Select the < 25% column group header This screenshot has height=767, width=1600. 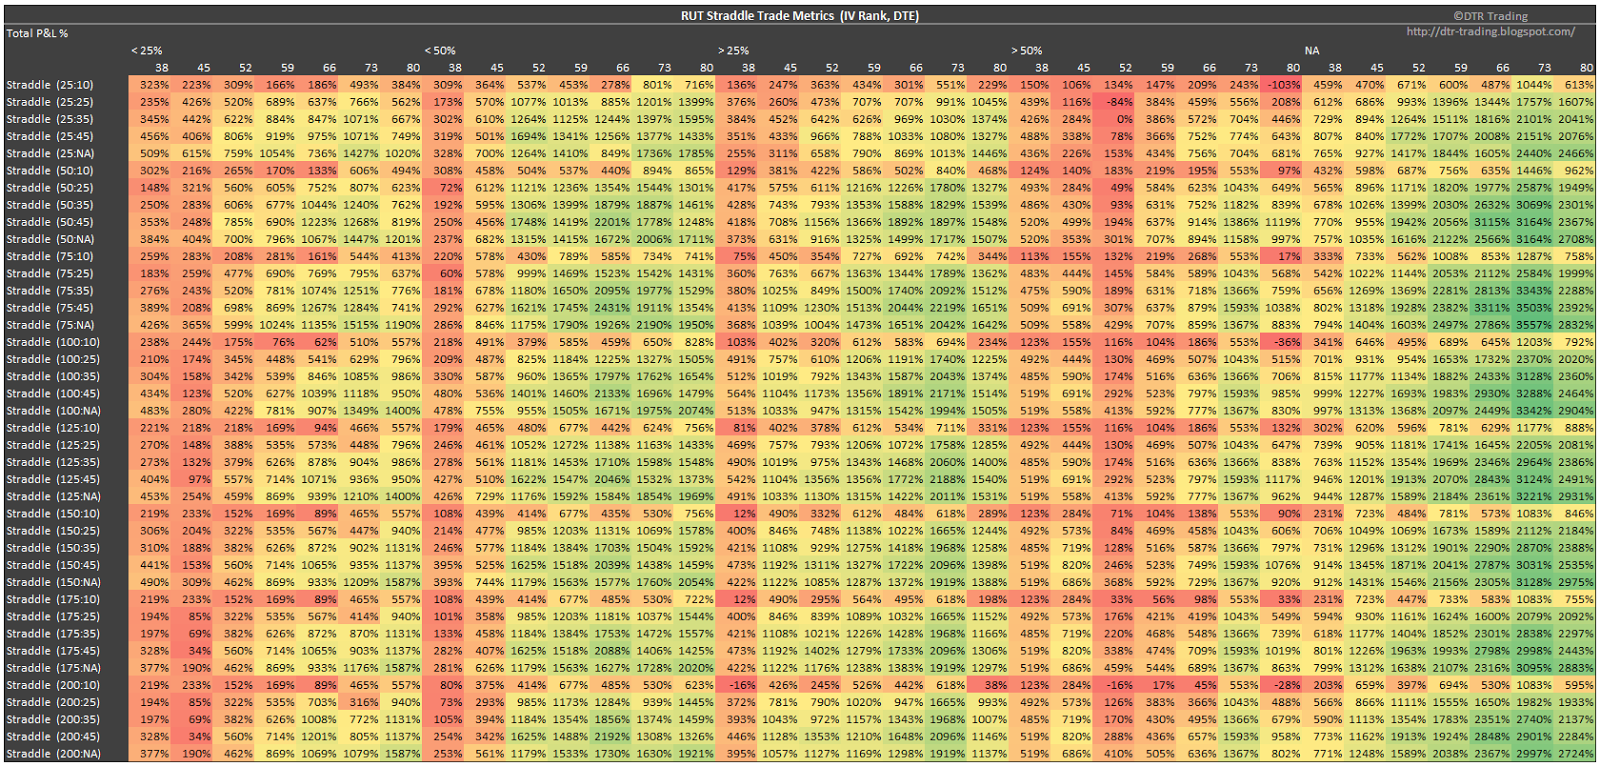click(147, 50)
